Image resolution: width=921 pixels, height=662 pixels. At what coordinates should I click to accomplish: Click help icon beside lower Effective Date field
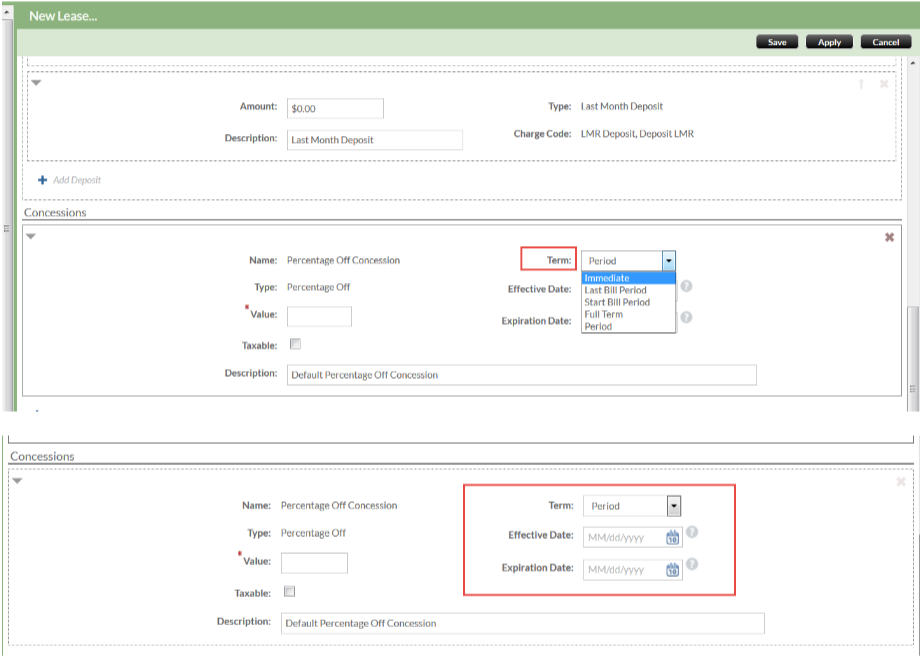click(692, 532)
